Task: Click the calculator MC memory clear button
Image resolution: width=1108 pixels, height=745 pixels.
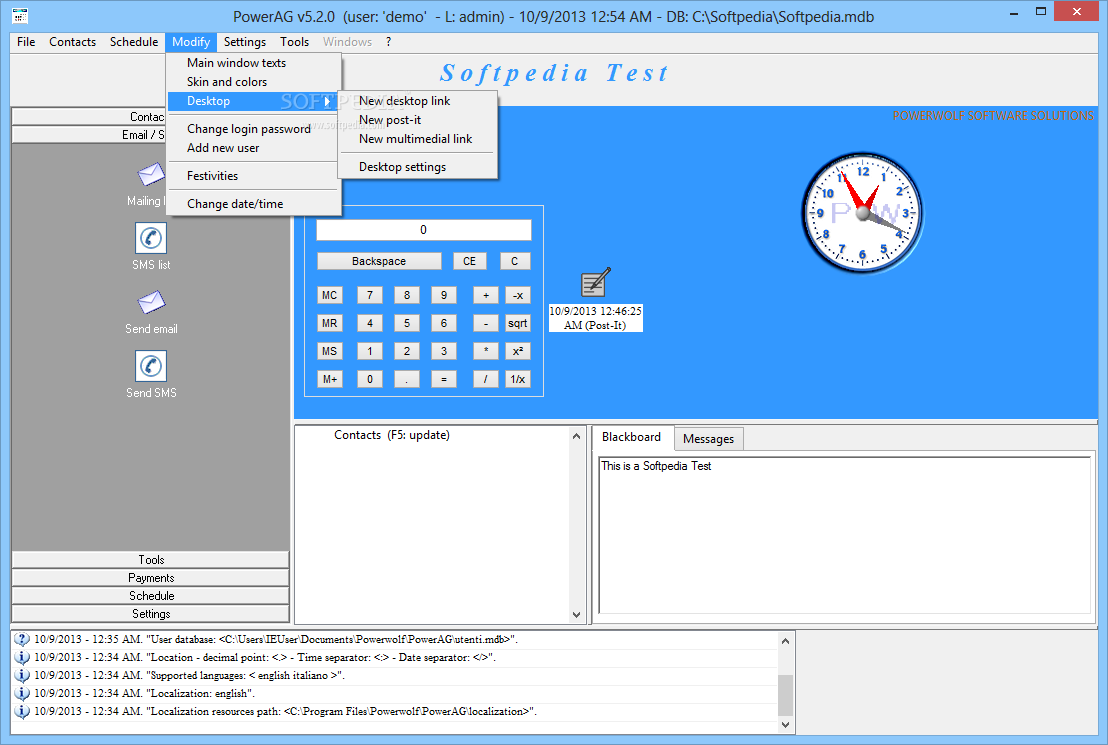Action: click(329, 295)
